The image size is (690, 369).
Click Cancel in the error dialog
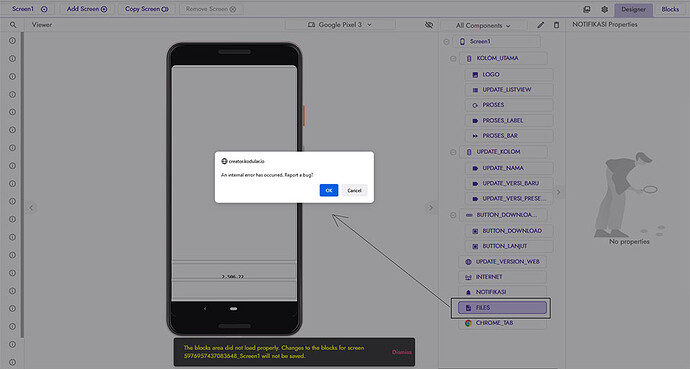point(354,190)
